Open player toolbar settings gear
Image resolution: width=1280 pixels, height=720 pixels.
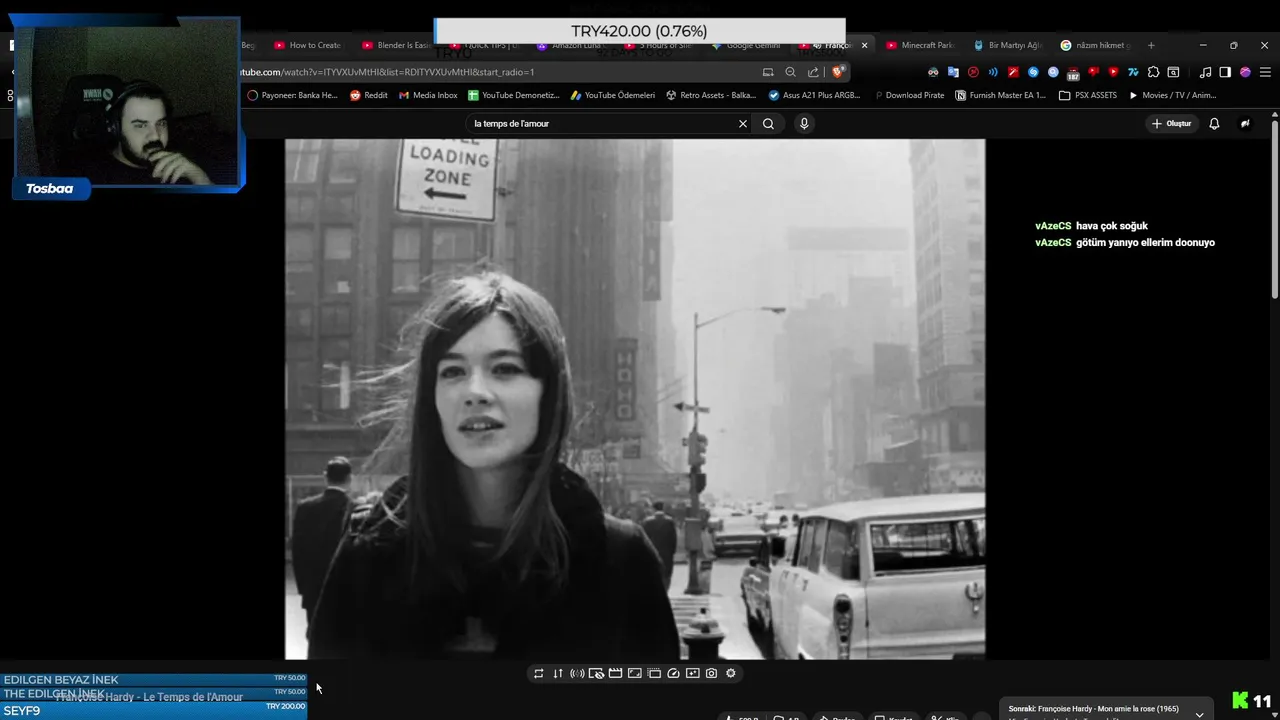pos(731,673)
